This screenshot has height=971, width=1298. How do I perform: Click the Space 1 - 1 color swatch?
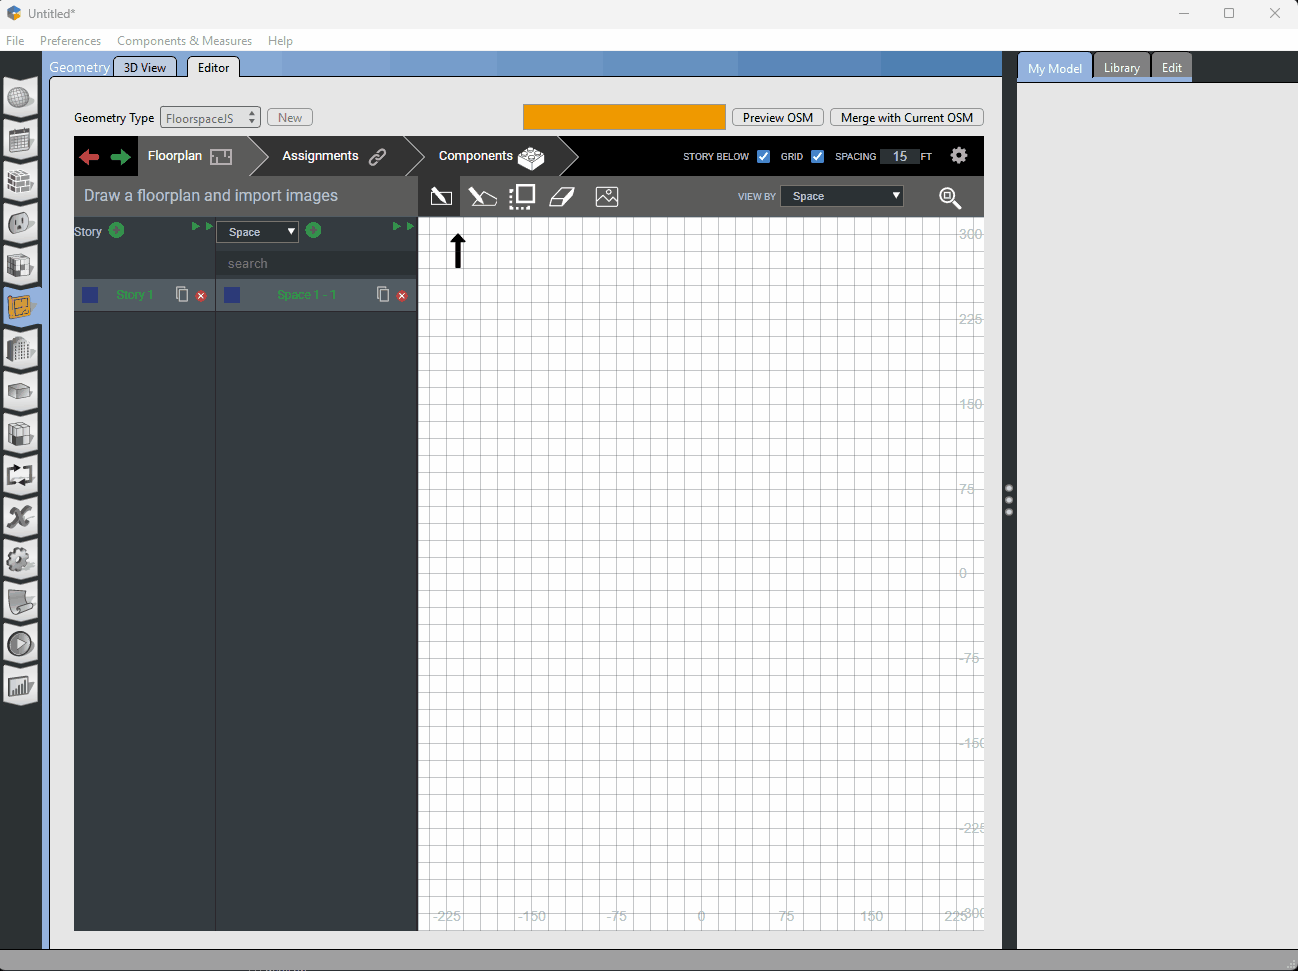(x=232, y=295)
